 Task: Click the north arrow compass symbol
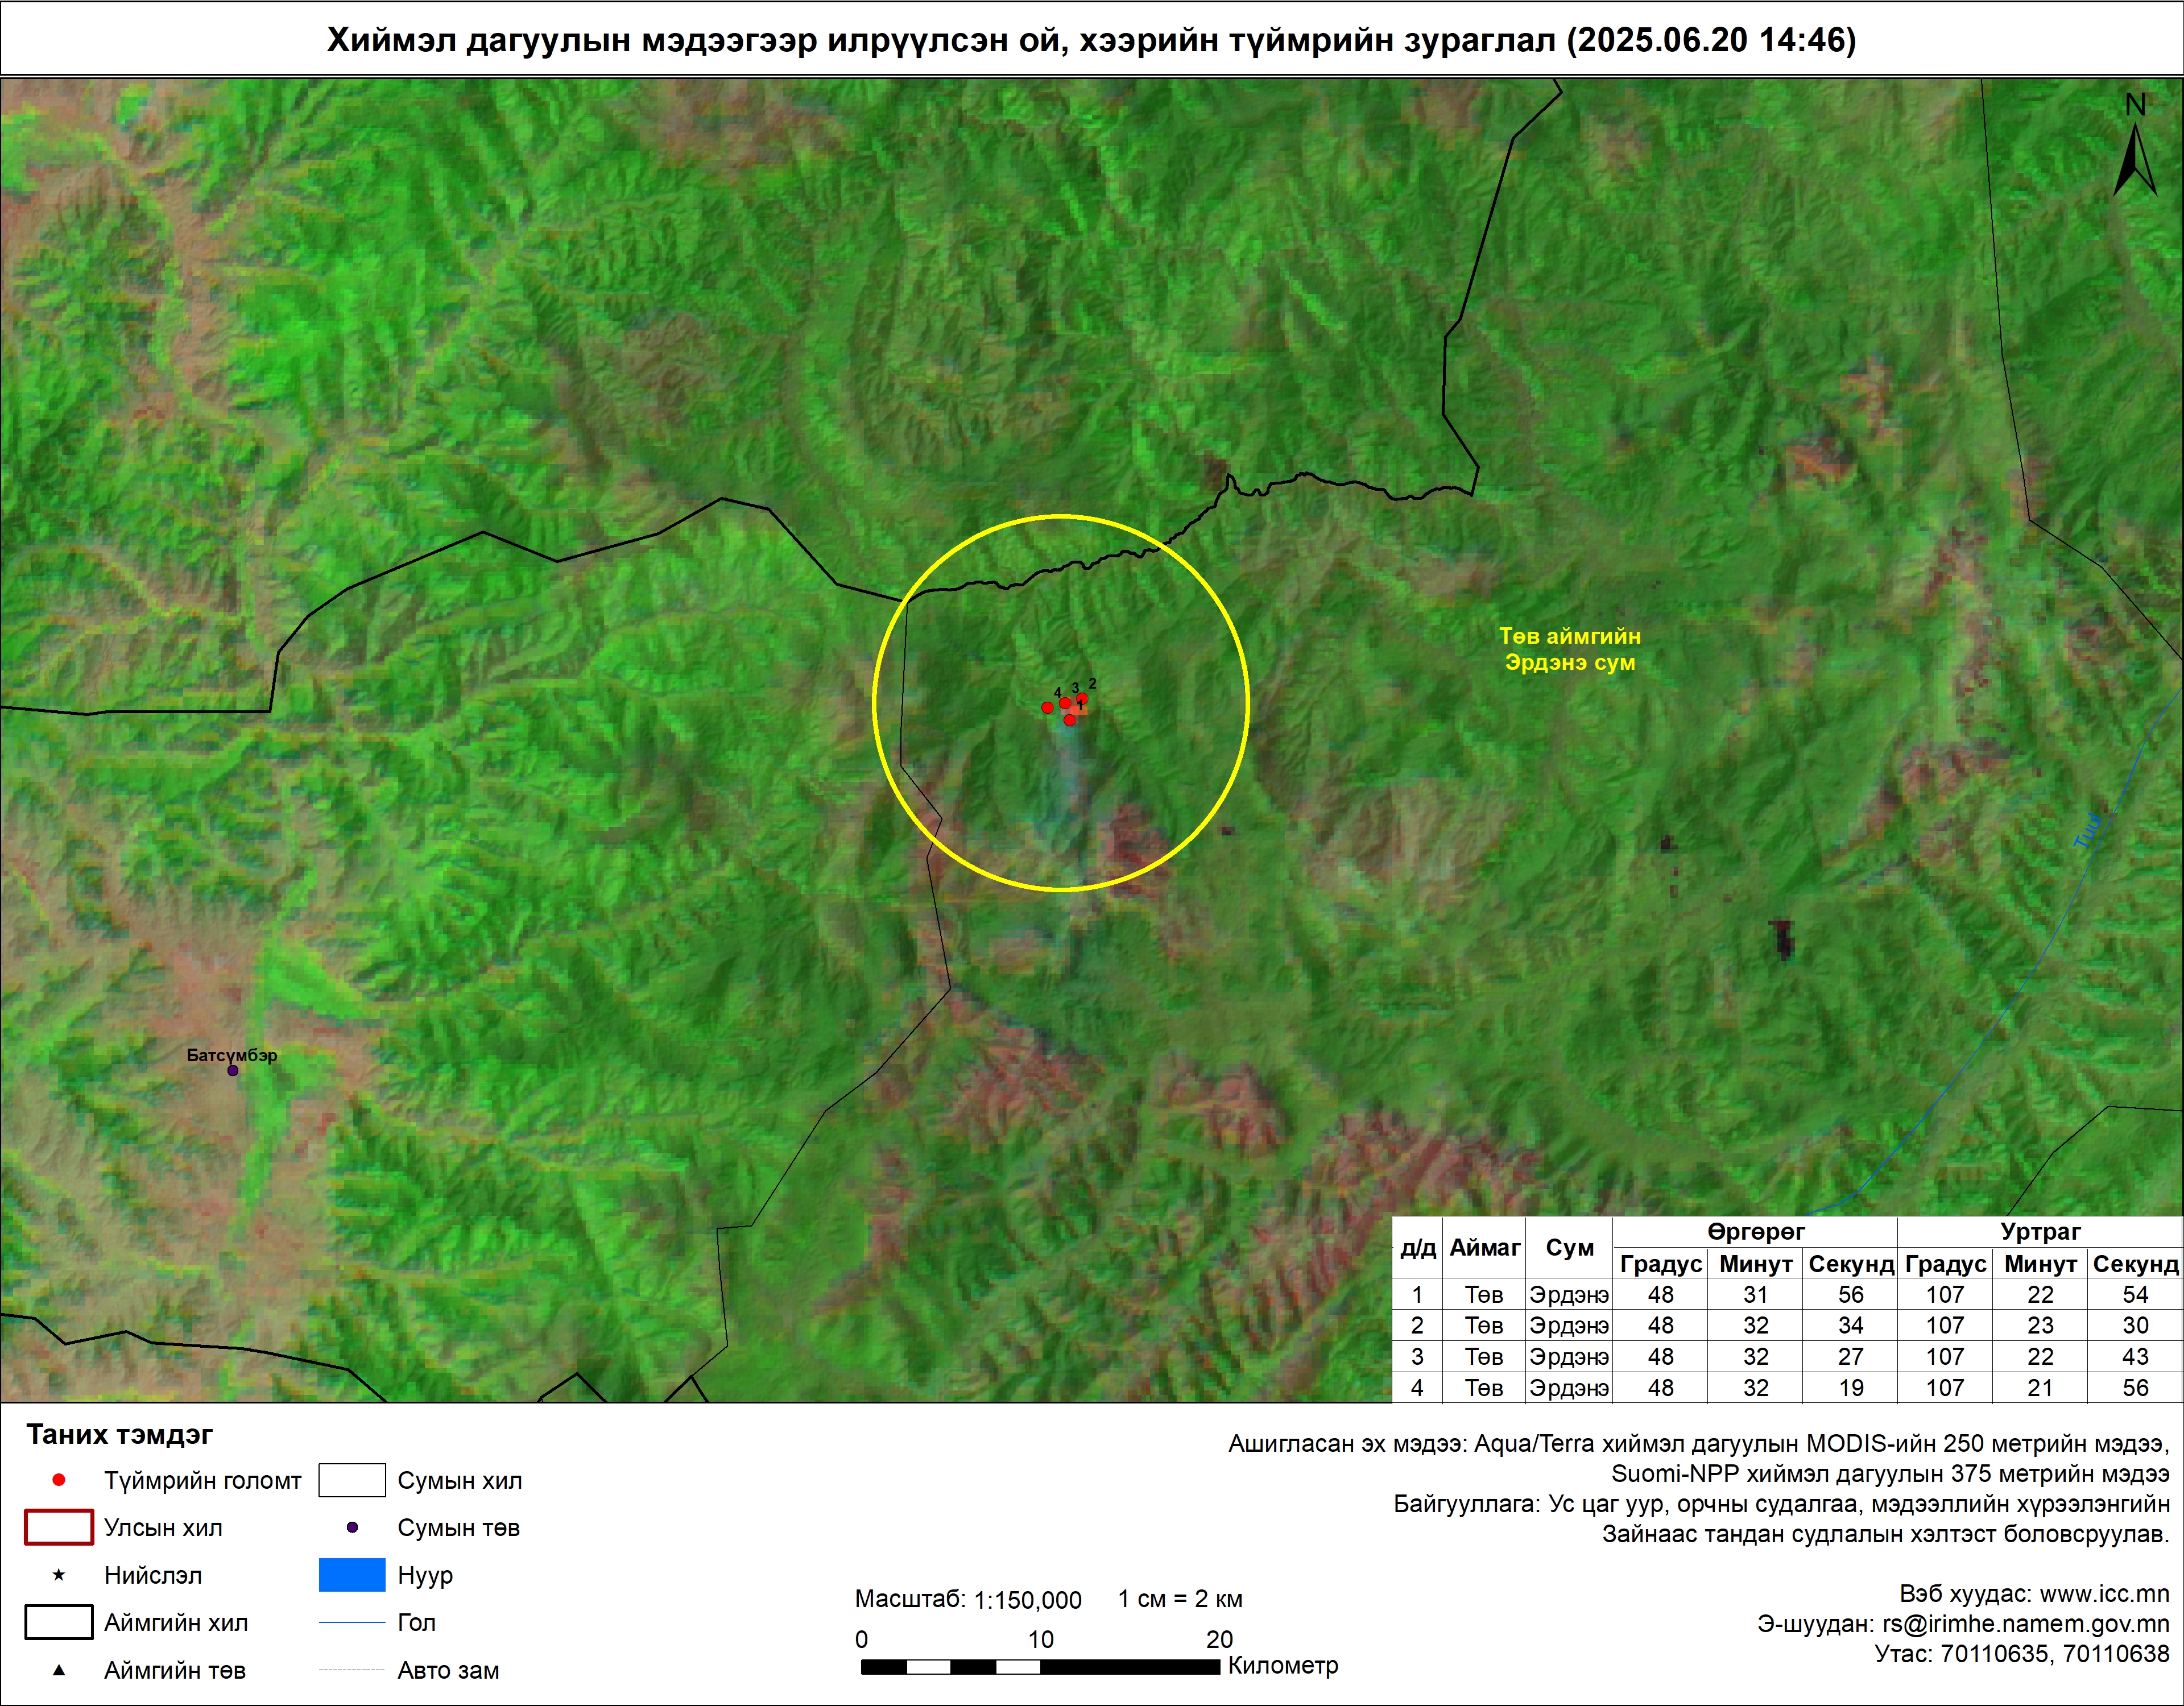coord(2135,145)
